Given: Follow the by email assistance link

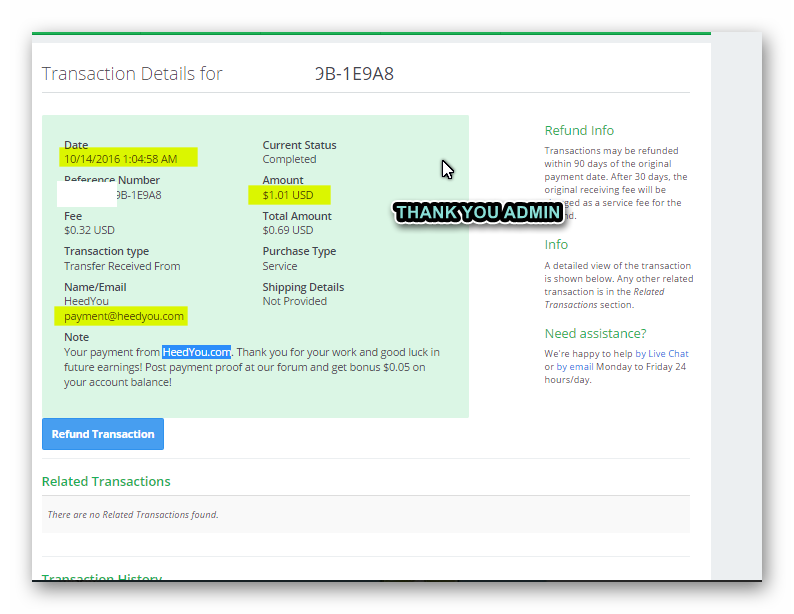Looking at the screenshot, I should point(575,366).
